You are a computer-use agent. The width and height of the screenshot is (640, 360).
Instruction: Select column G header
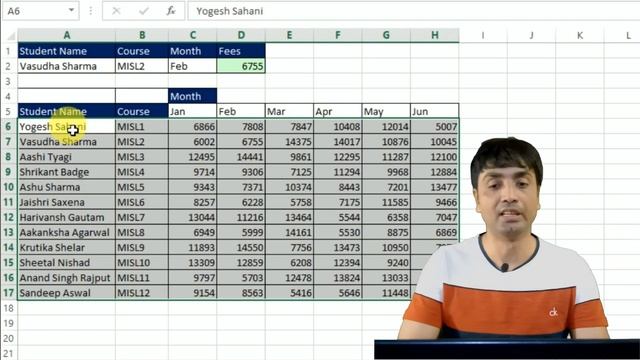pos(386,35)
